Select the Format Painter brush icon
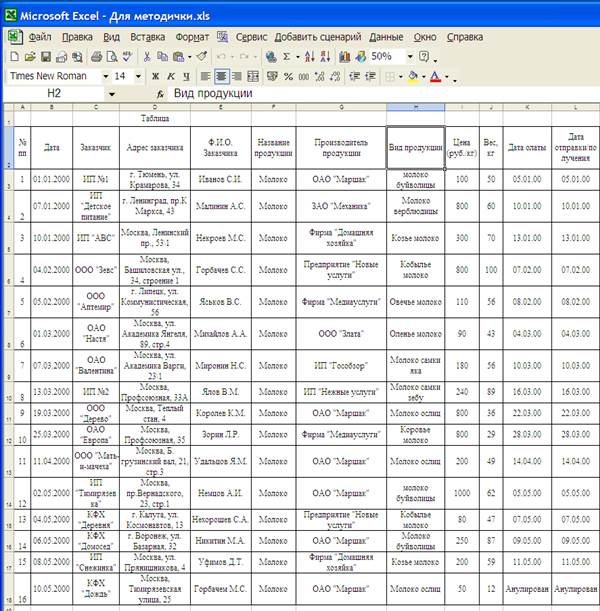Image resolution: width=600 pixels, height=611 pixels. pos(202,57)
